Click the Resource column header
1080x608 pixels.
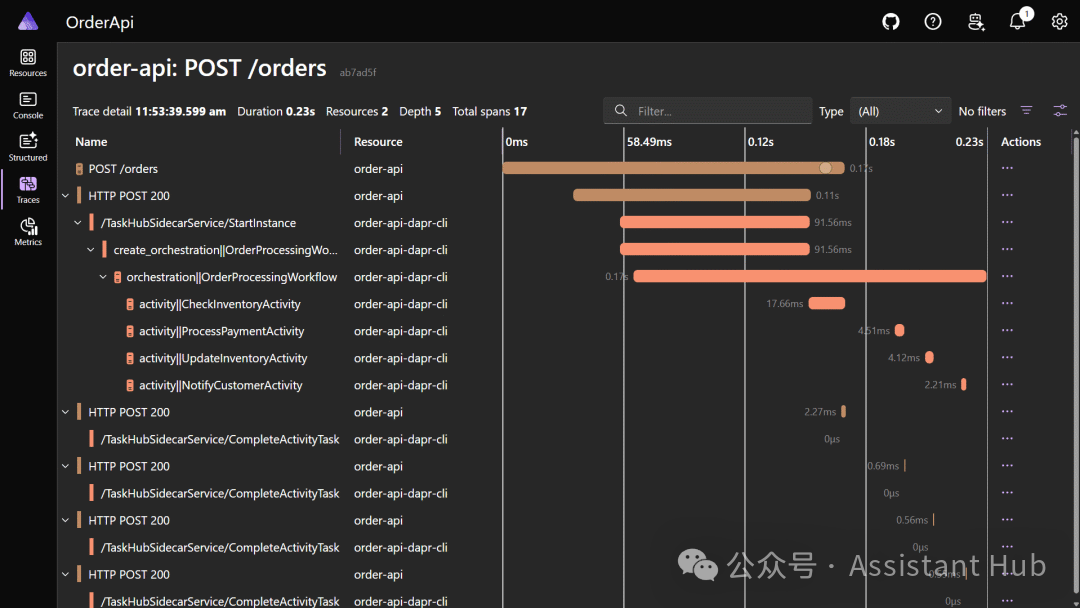pos(378,142)
